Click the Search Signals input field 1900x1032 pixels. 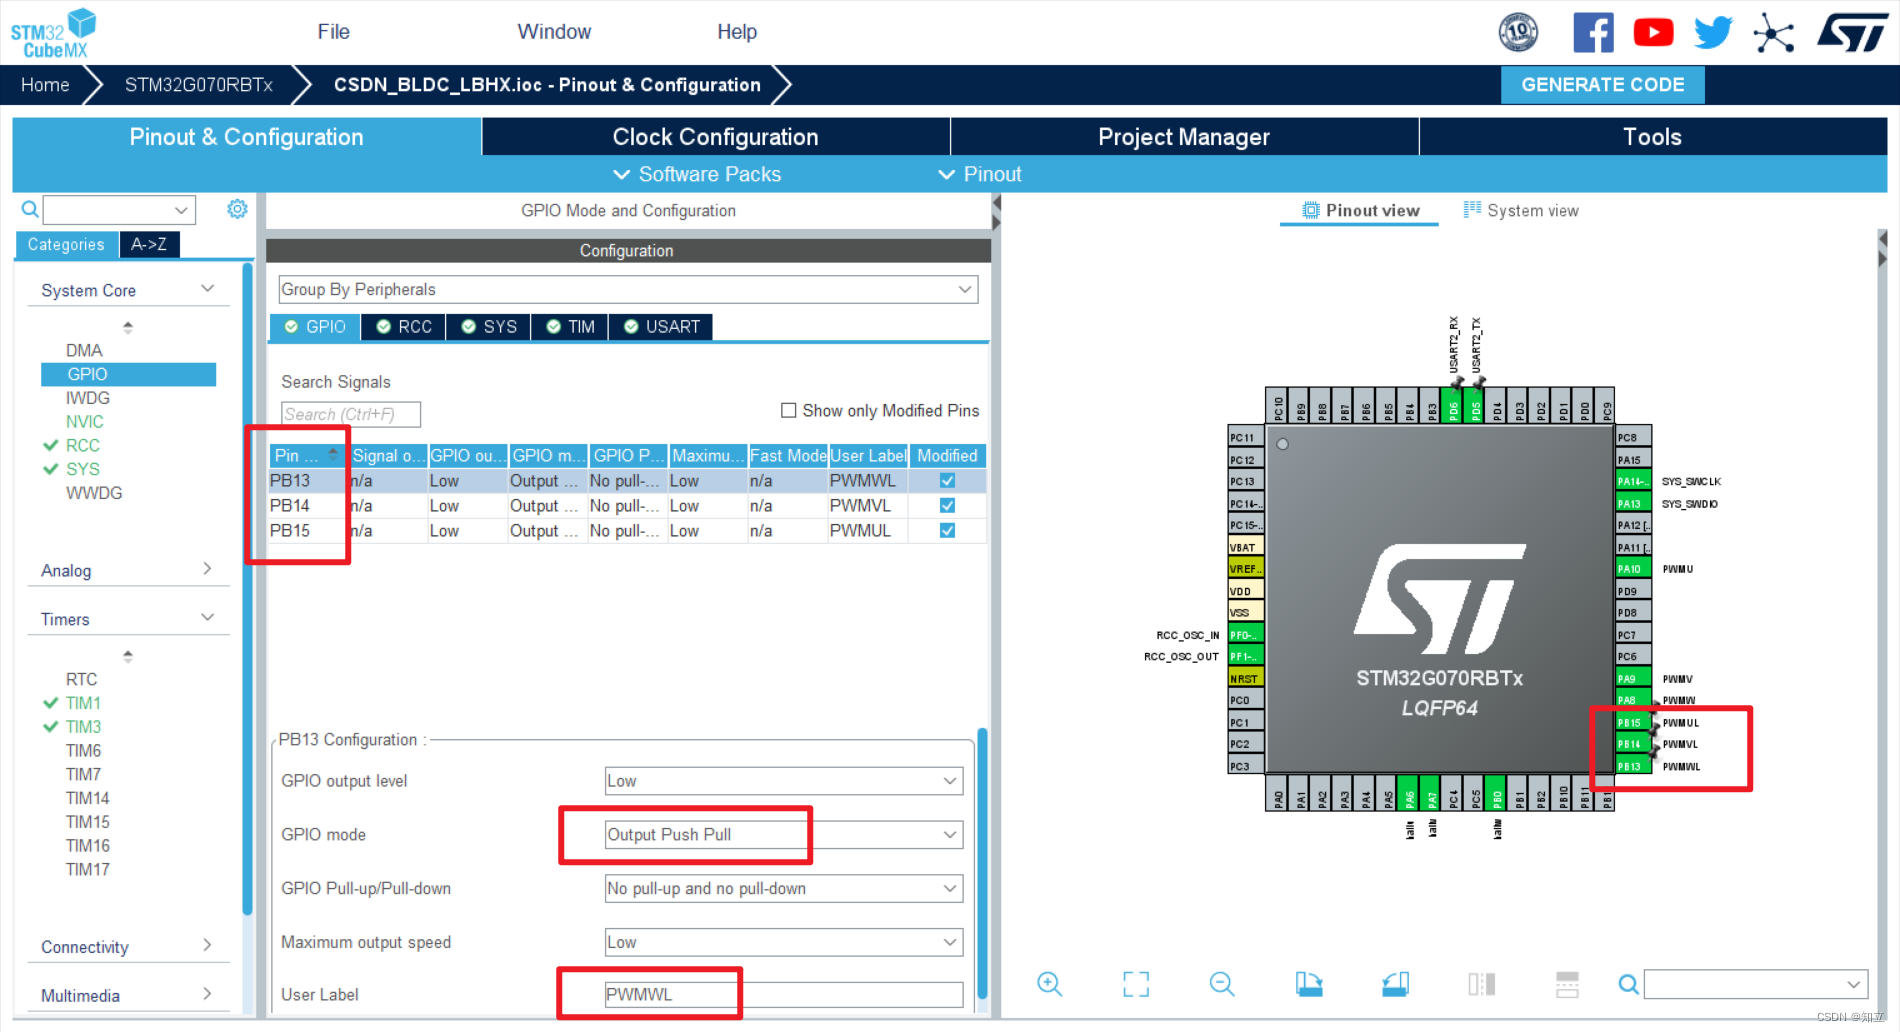pyautogui.click(x=350, y=414)
